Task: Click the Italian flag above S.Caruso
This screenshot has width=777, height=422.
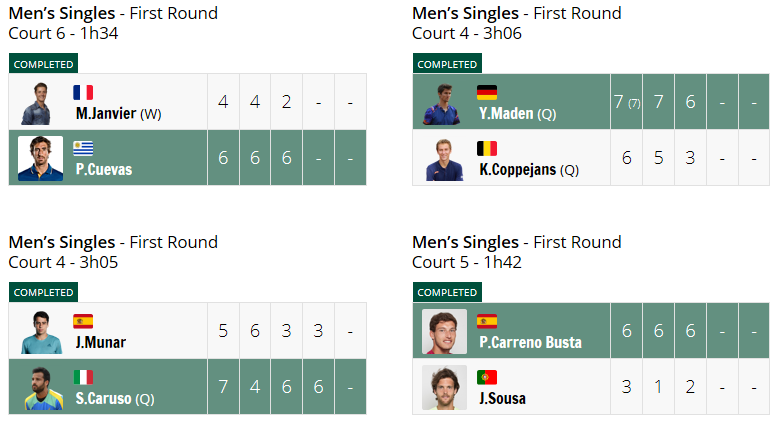Action: (x=83, y=377)
